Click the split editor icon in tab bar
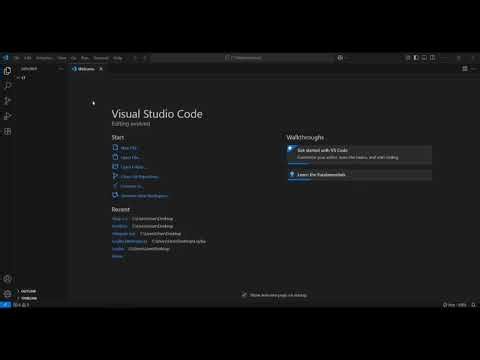This screenshot has height=360, width=480. (x=465, y=69)
